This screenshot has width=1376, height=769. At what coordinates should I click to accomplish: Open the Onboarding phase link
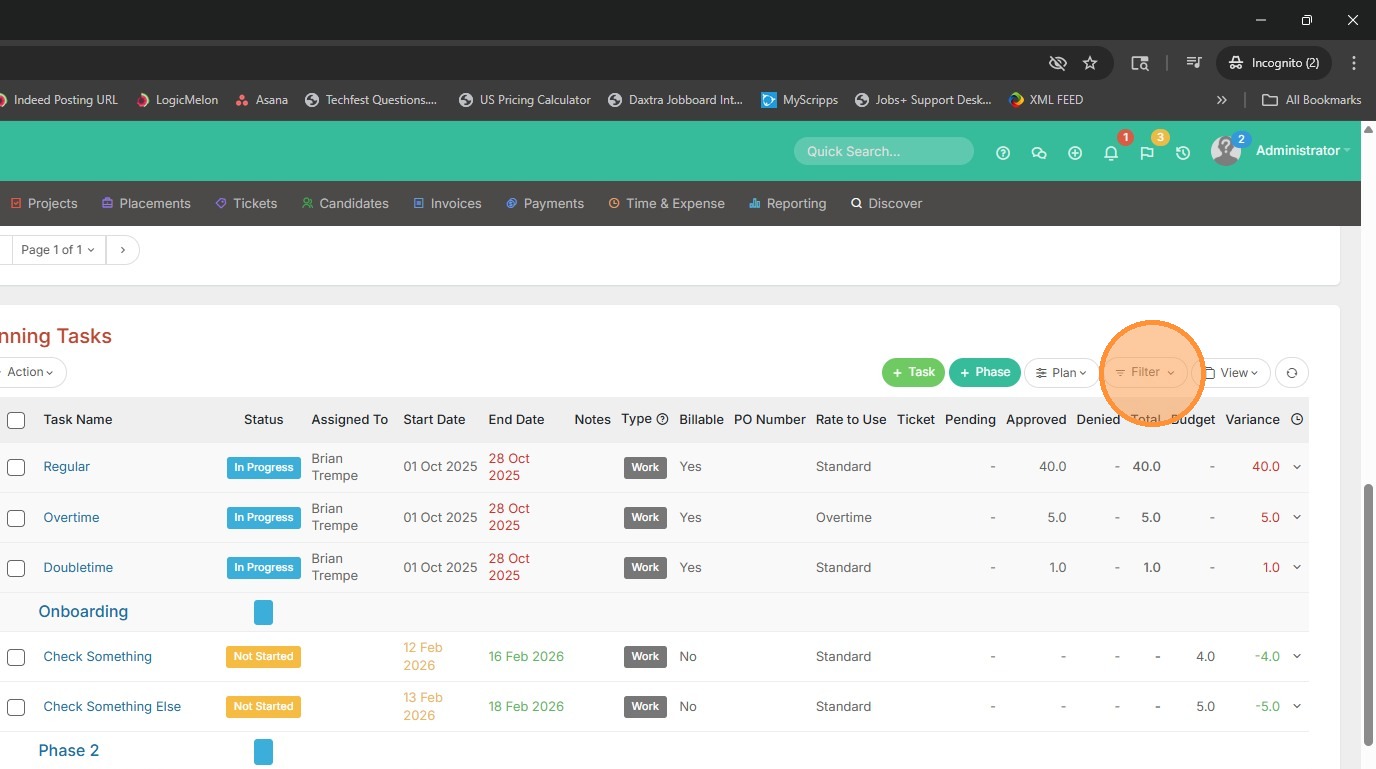point(83,612)
